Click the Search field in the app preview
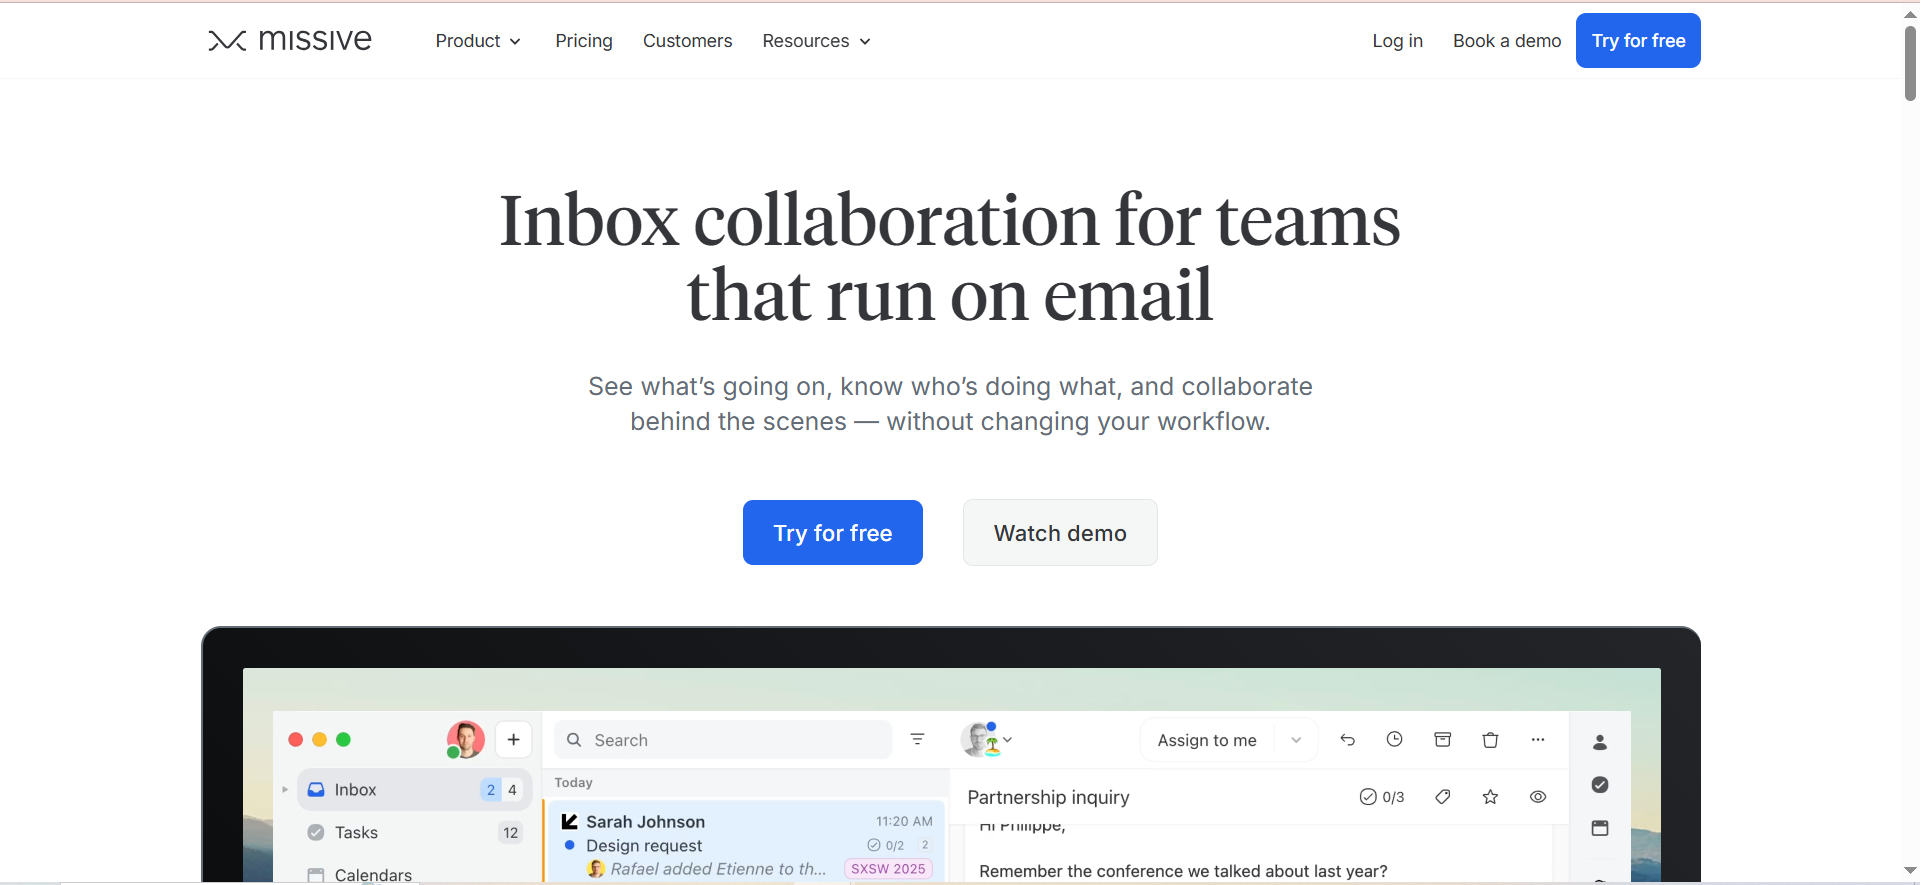Viewport: 1920px width, 885px height. coord(723,740)
